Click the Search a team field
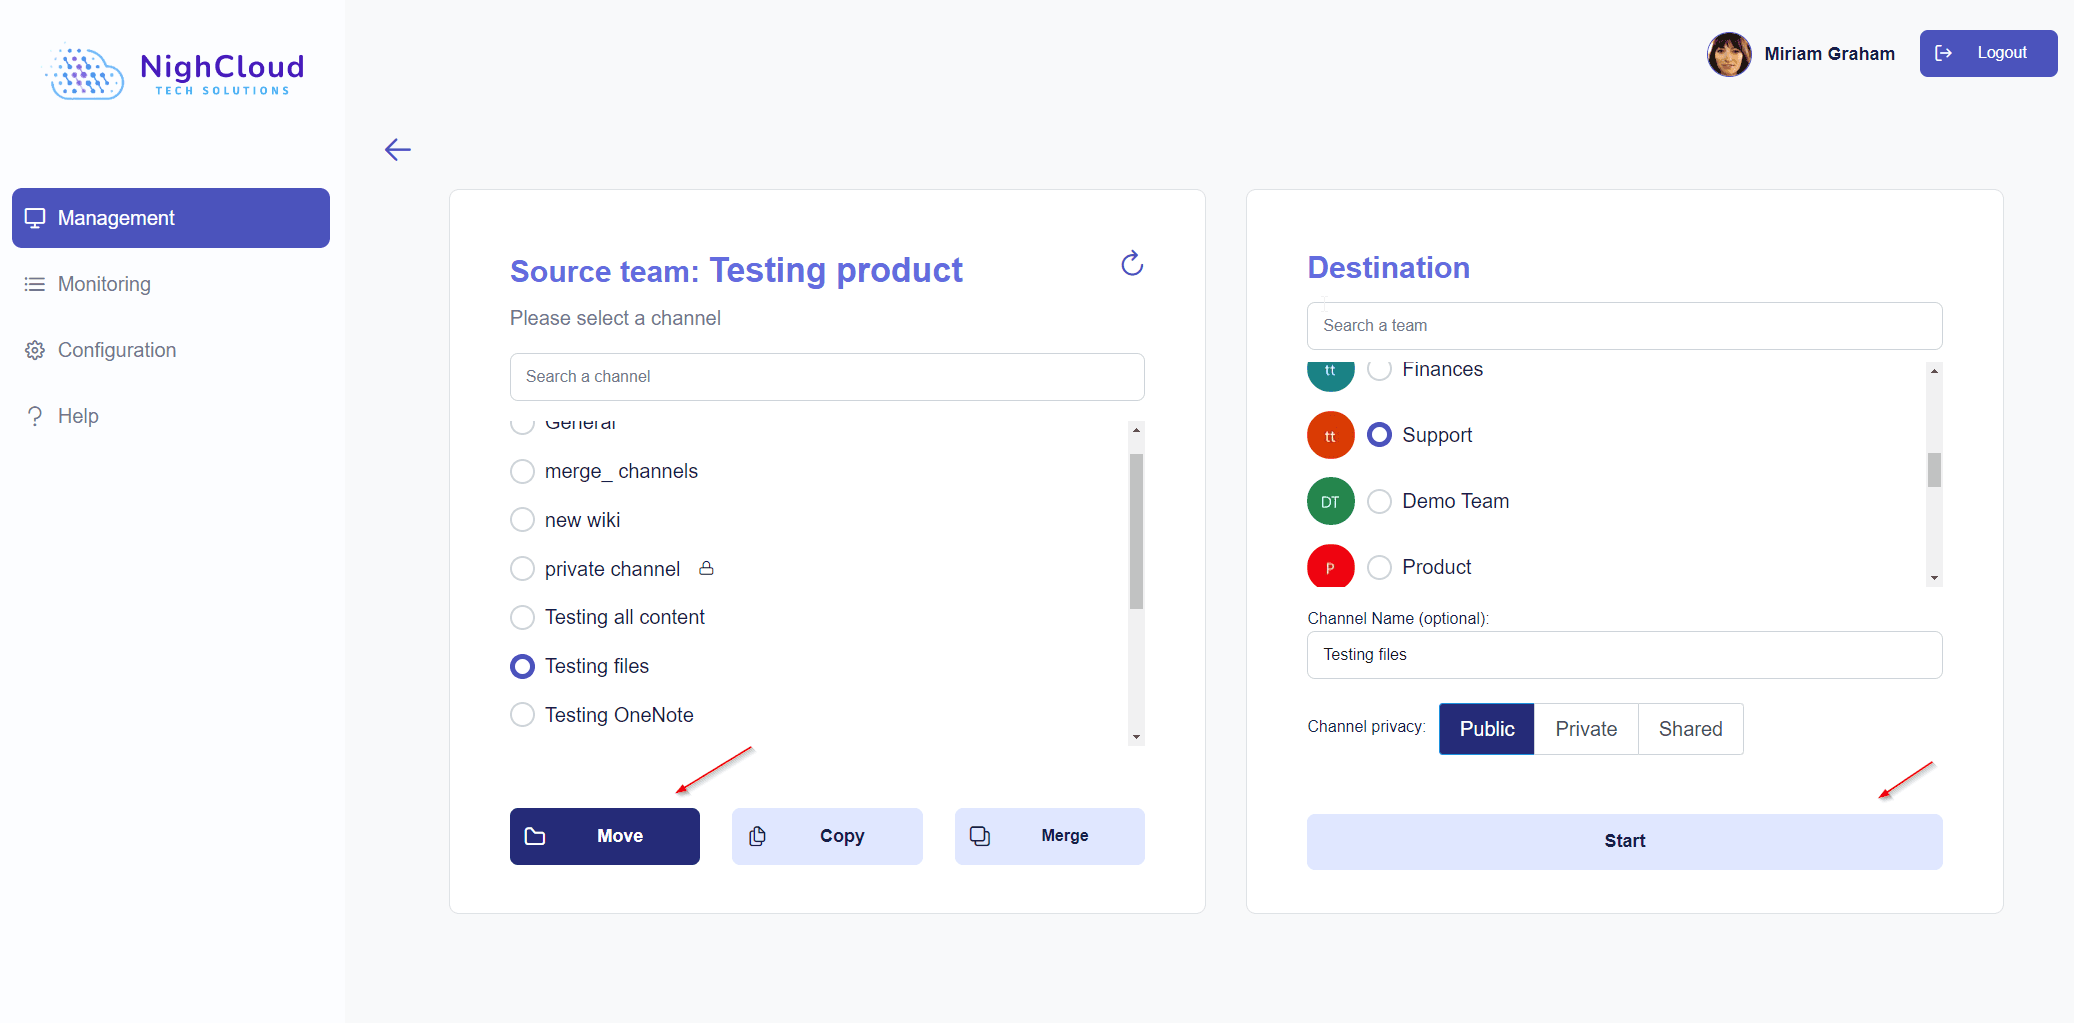The height and width of the screenshot is (1023, 2074). click(x=1623, y=326)
